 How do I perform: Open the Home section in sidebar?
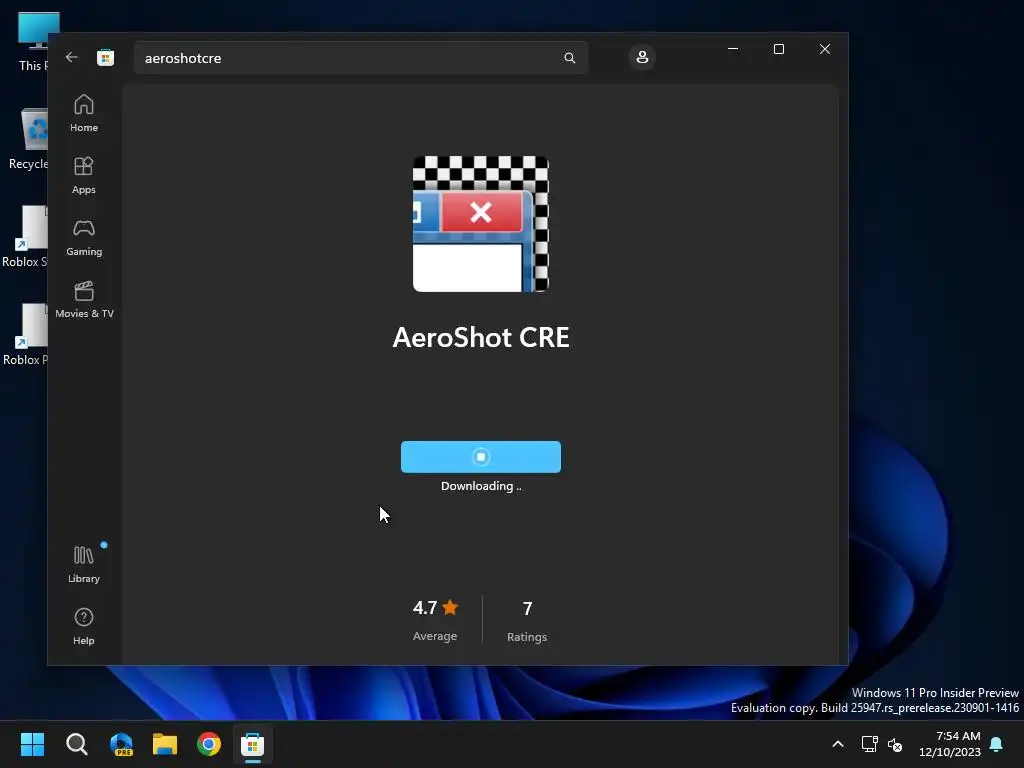click(x=84, y=114)
